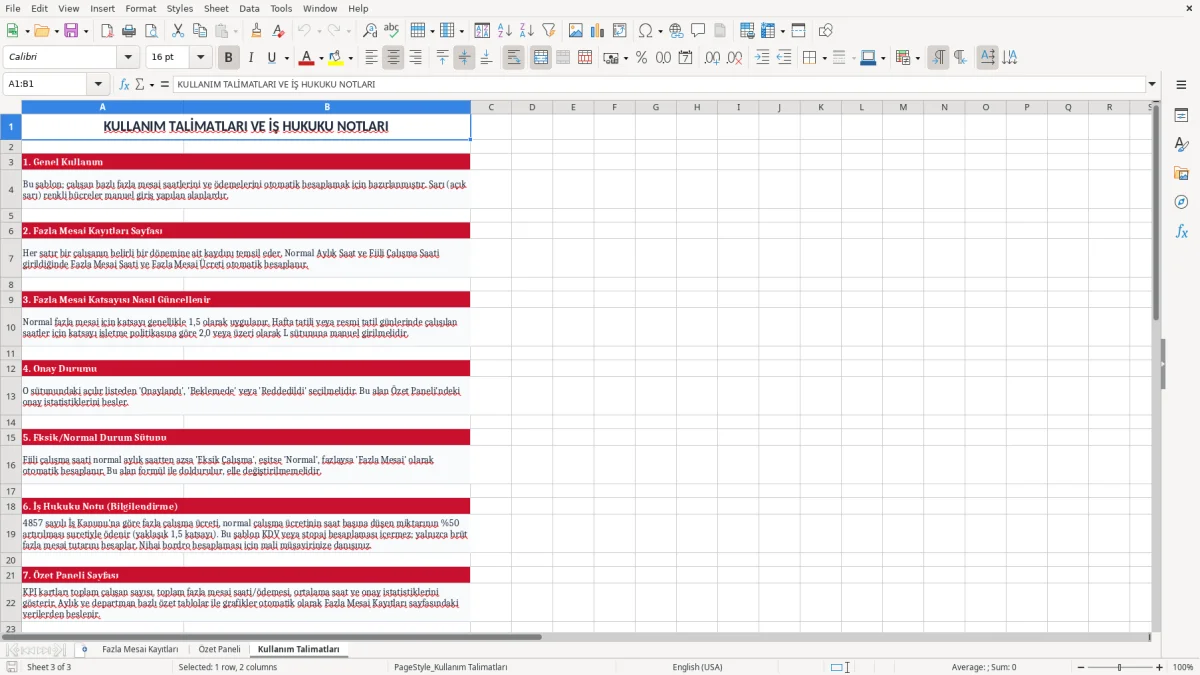Open Print Preview
The image size is (1200, 675).
(x=151, y=31)
